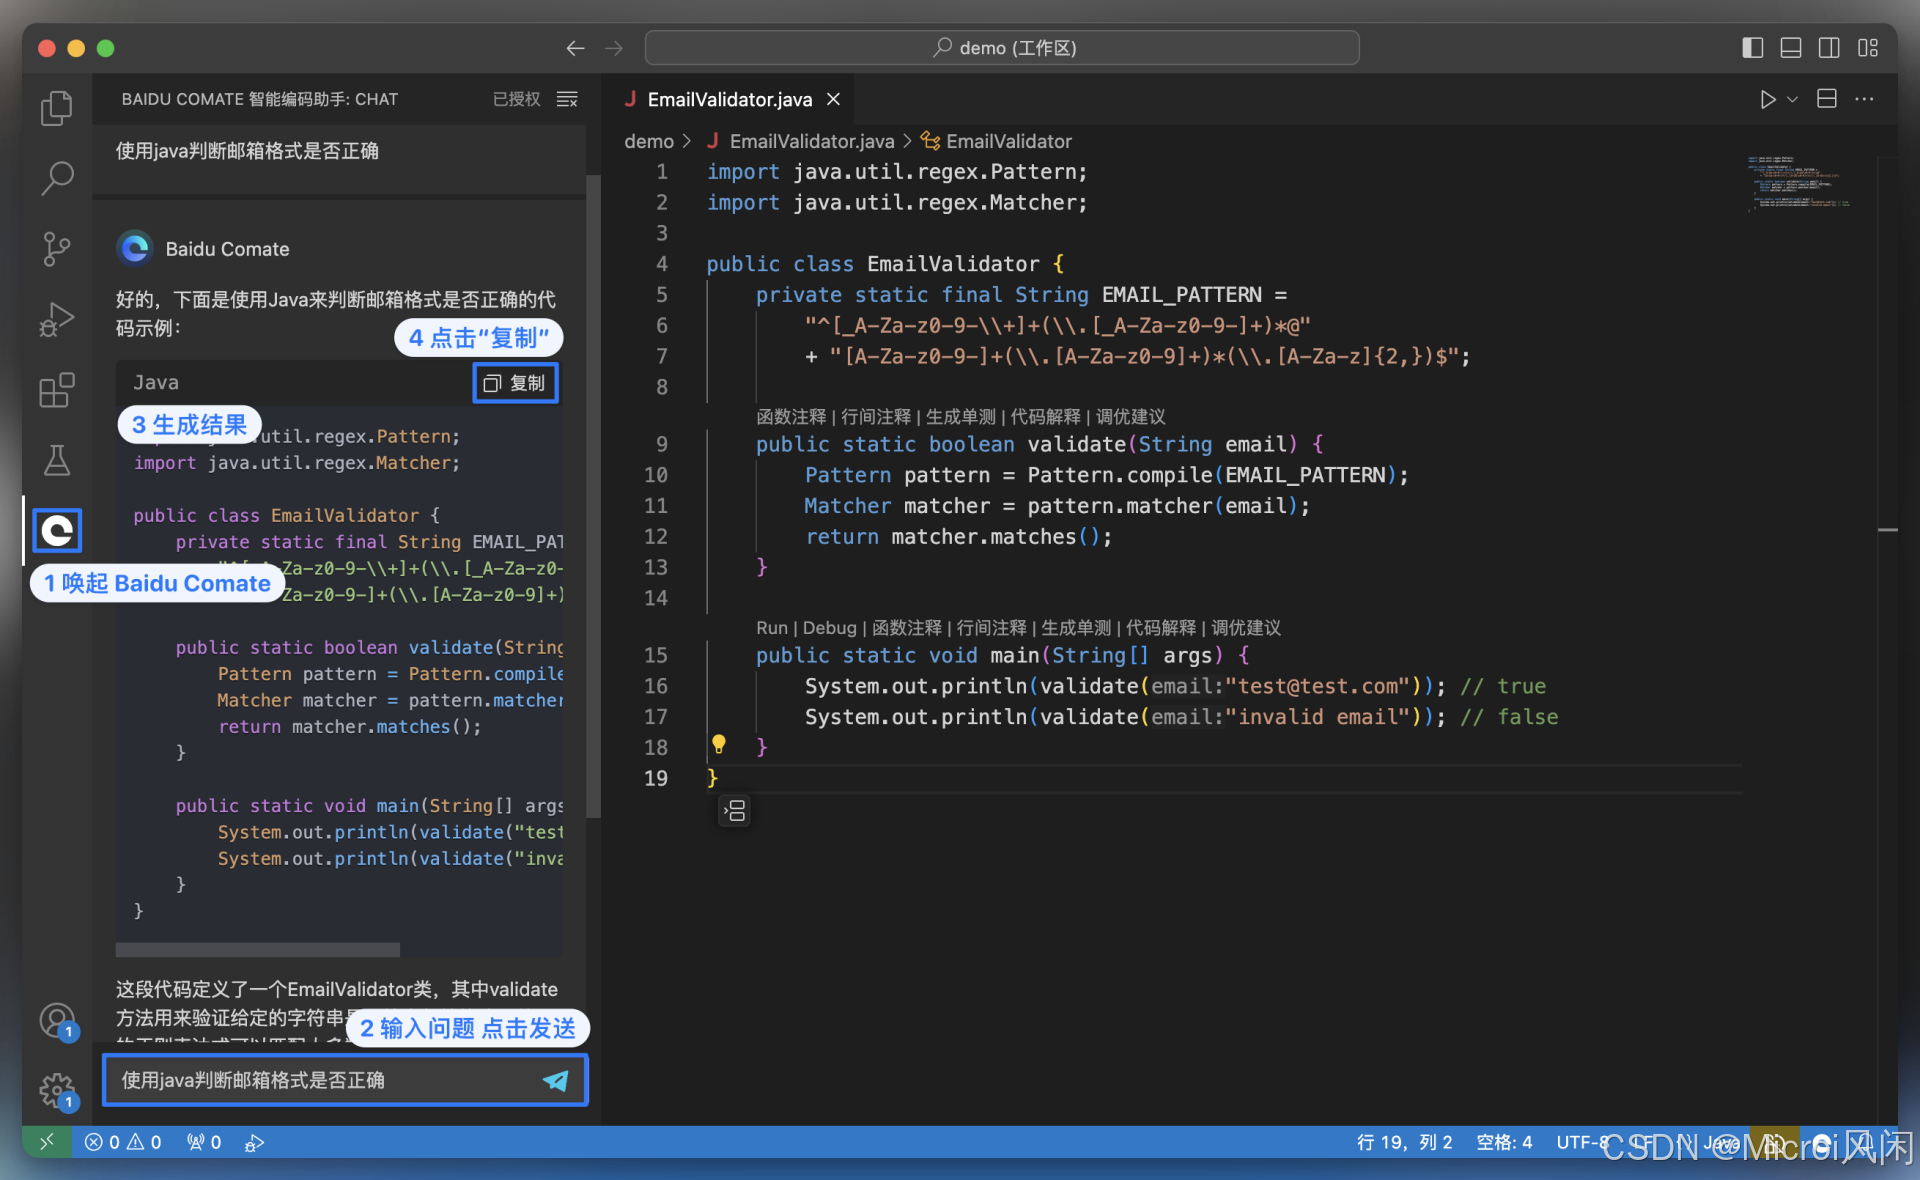The height and width of the screenshot is (1180, 1920).
Task: Open the Explorer view in activity bar
Action: click(x=57, y=108)
